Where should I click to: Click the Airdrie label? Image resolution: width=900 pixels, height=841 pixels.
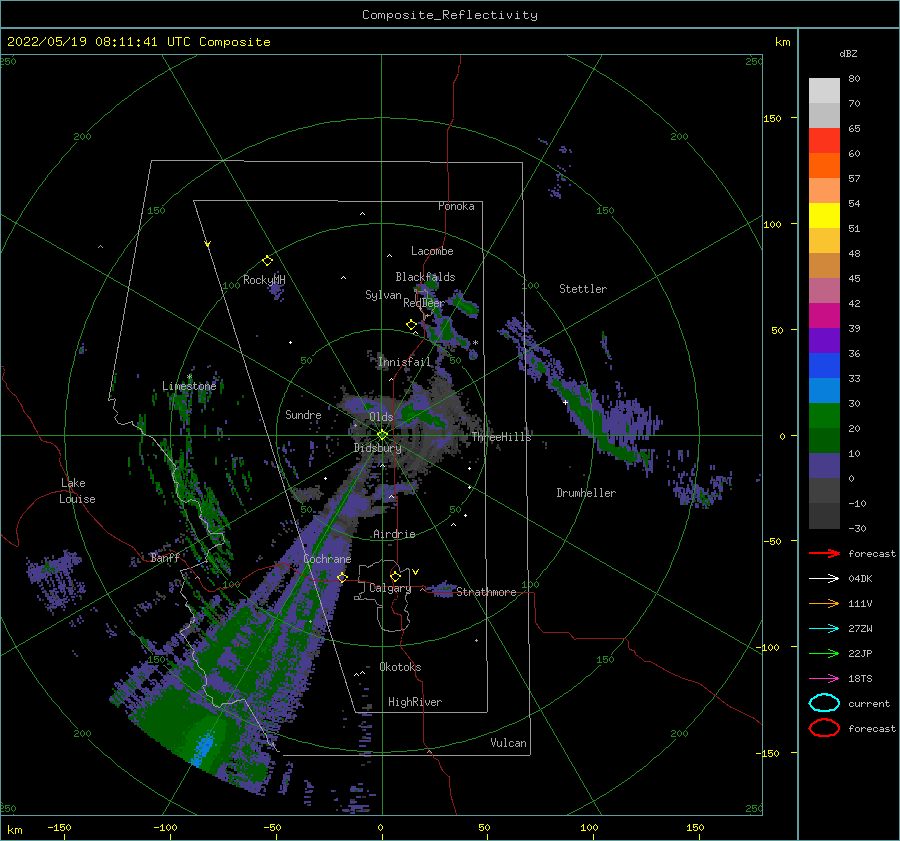(394, 534)
